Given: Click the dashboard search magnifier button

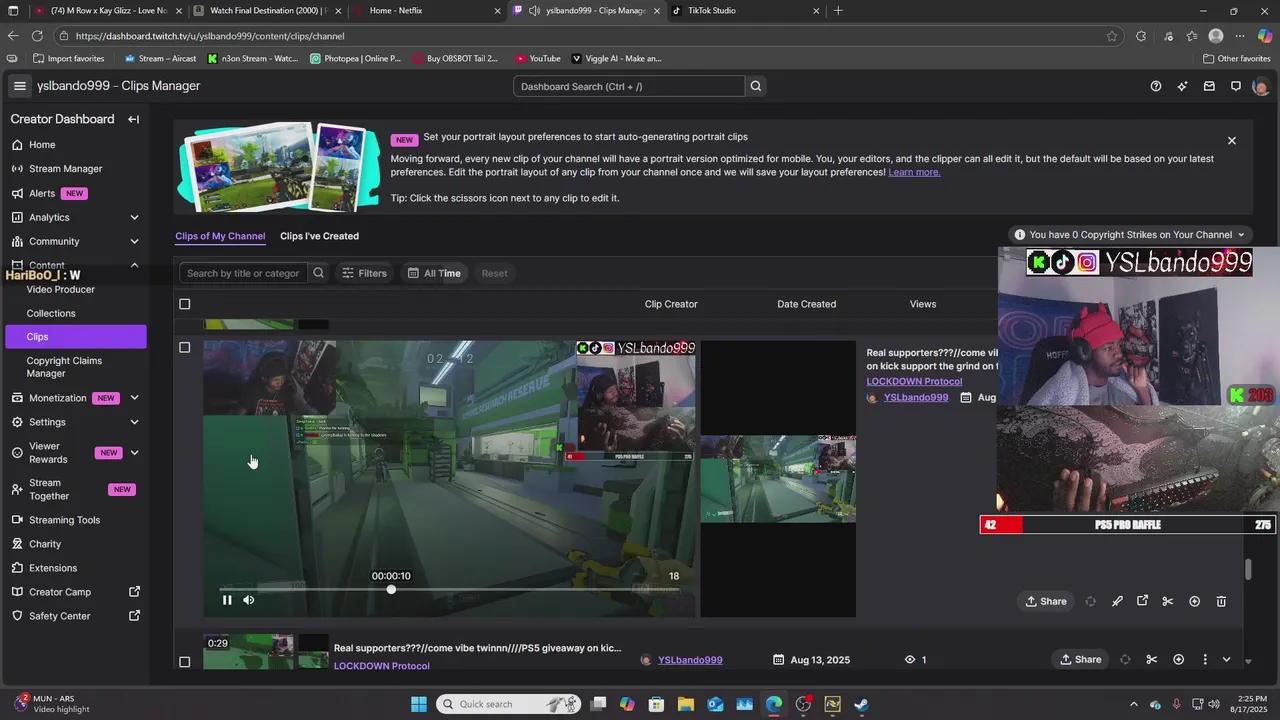Looking at the screenshot, I should tap(756, 86).
